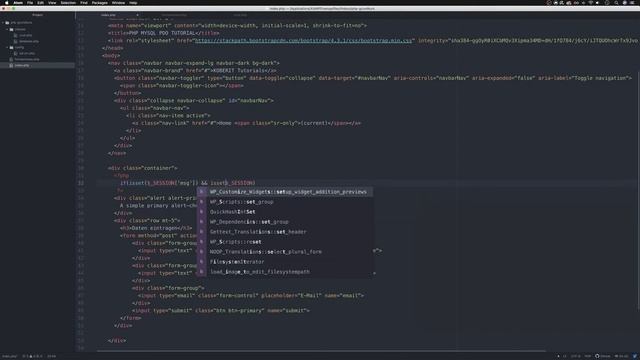Open the Window menu
The image size is (640, 360).
(118, 2)
